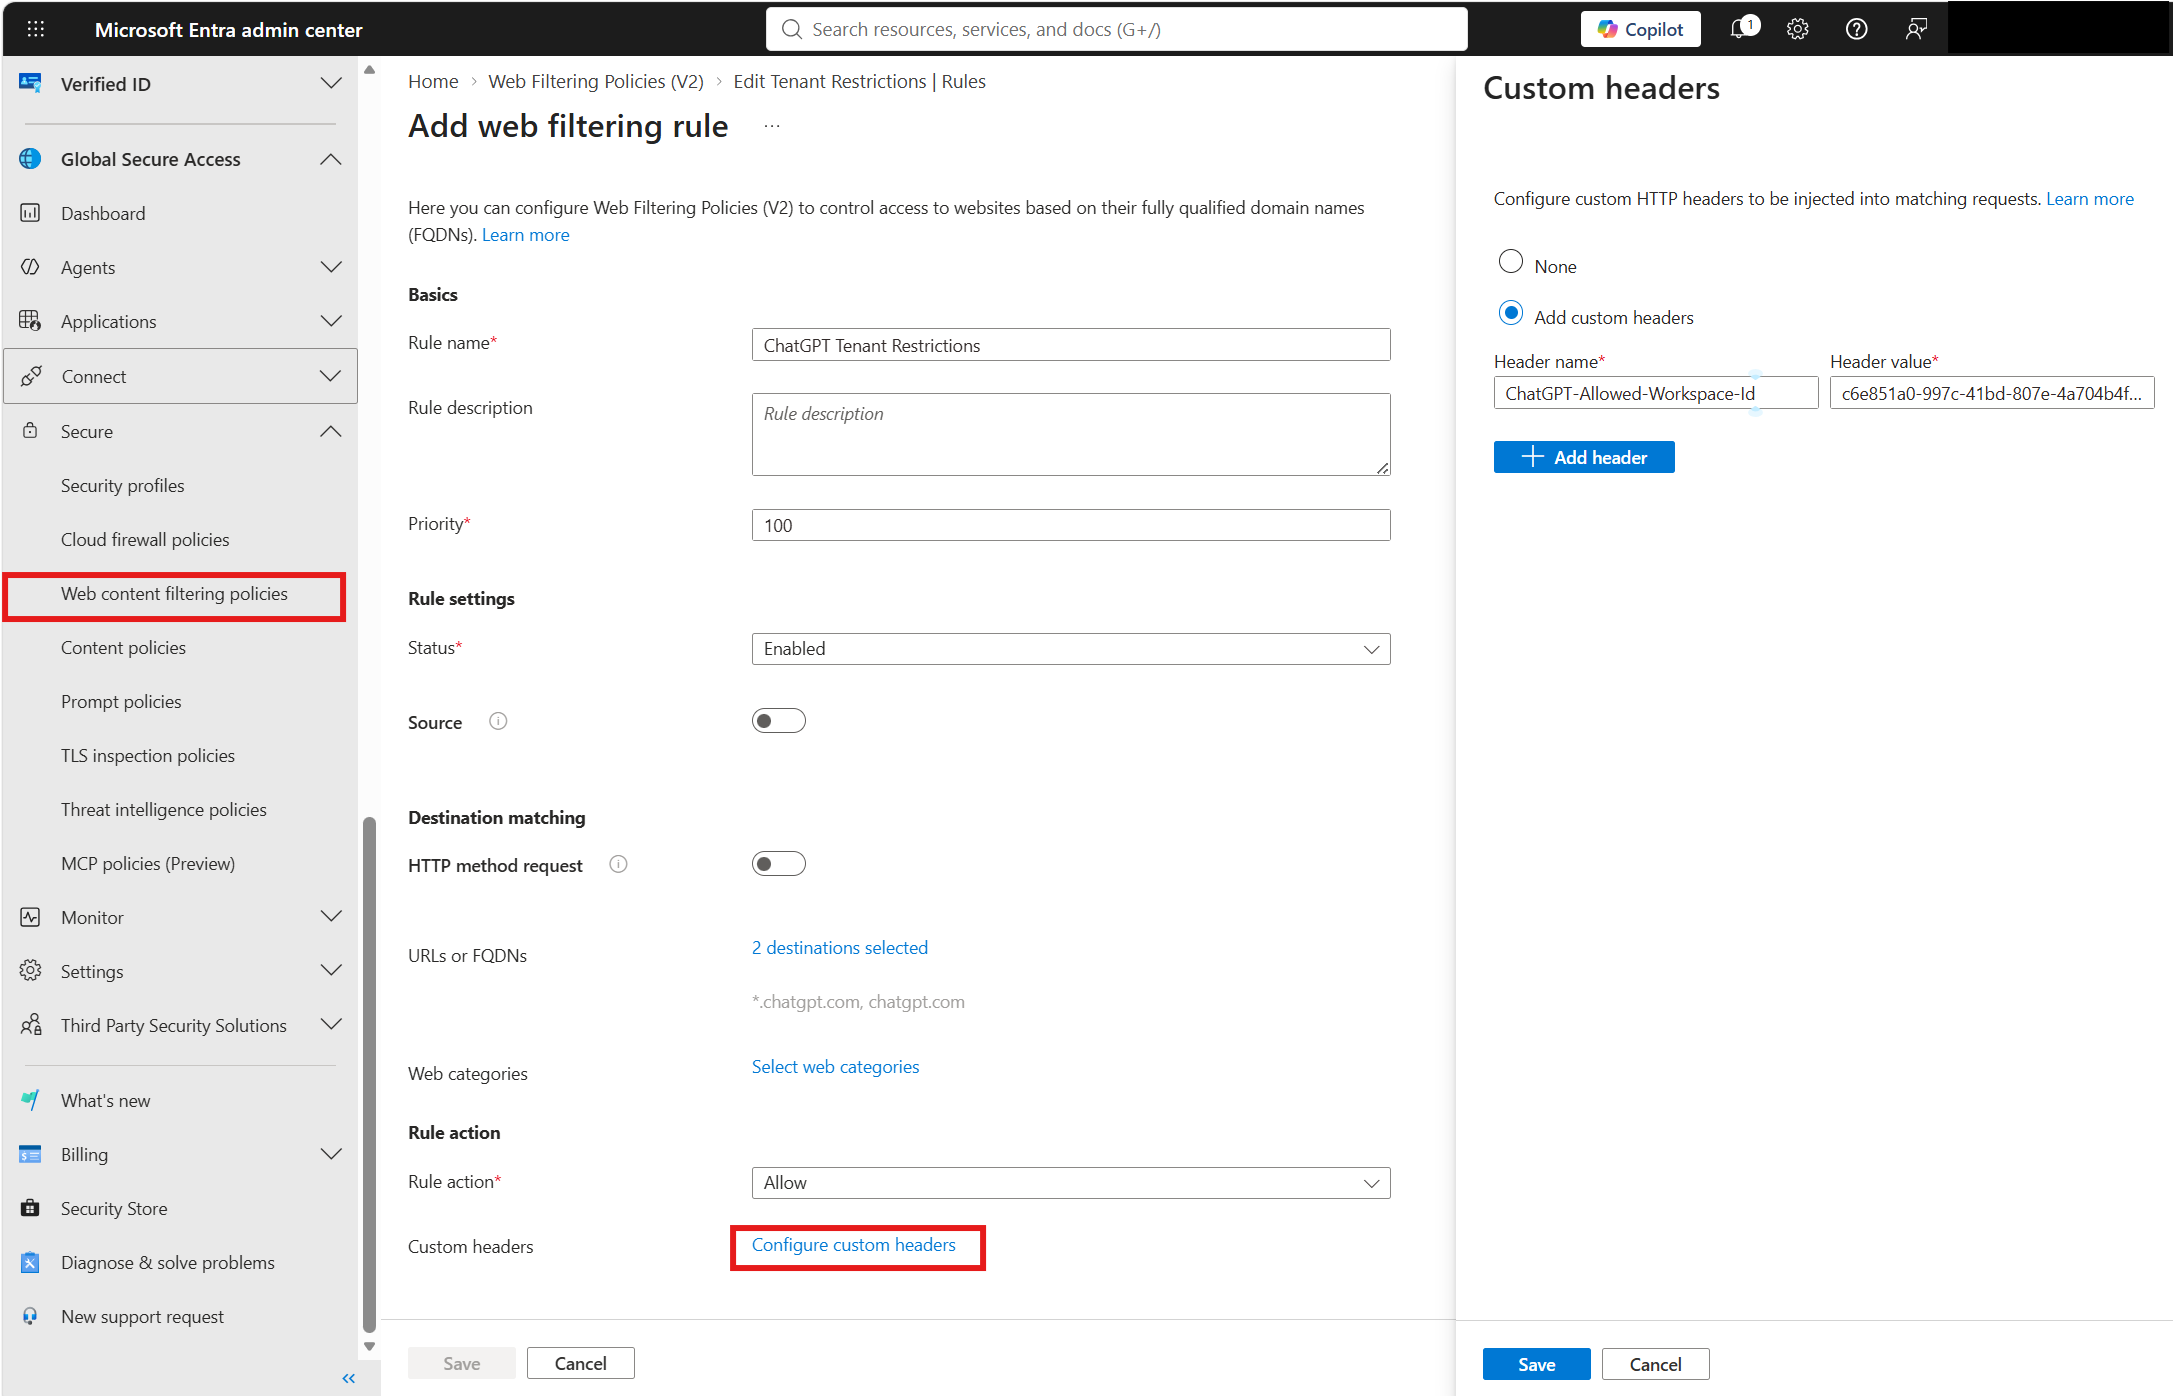Viewport: 2173px width, 1396px height.
Task: Click the Security Store icon
Action: [x=30, y=1208]
